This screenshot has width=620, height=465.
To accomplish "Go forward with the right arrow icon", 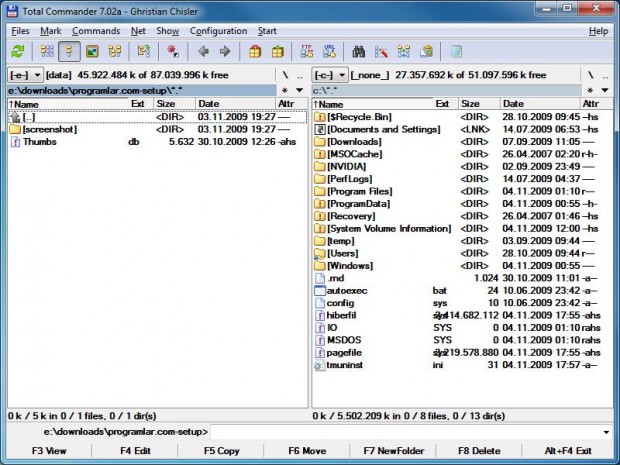I will pos(225,51).
